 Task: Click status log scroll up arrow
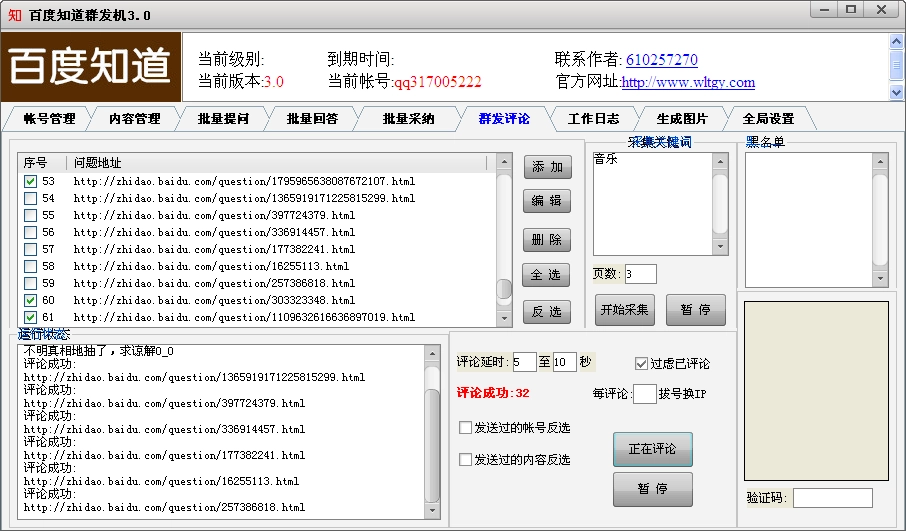(432, 353)
